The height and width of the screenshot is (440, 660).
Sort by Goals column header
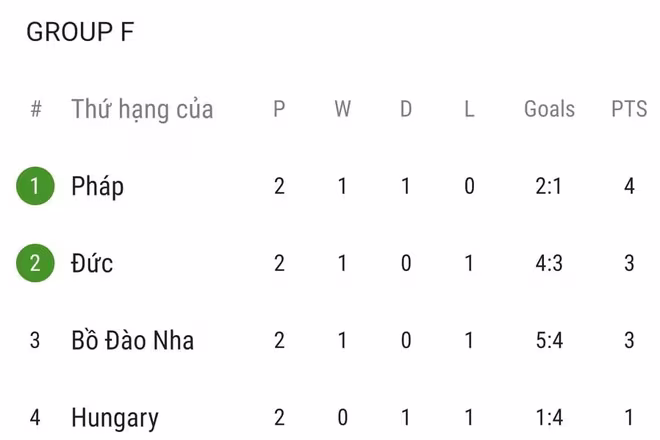(549, 109)
